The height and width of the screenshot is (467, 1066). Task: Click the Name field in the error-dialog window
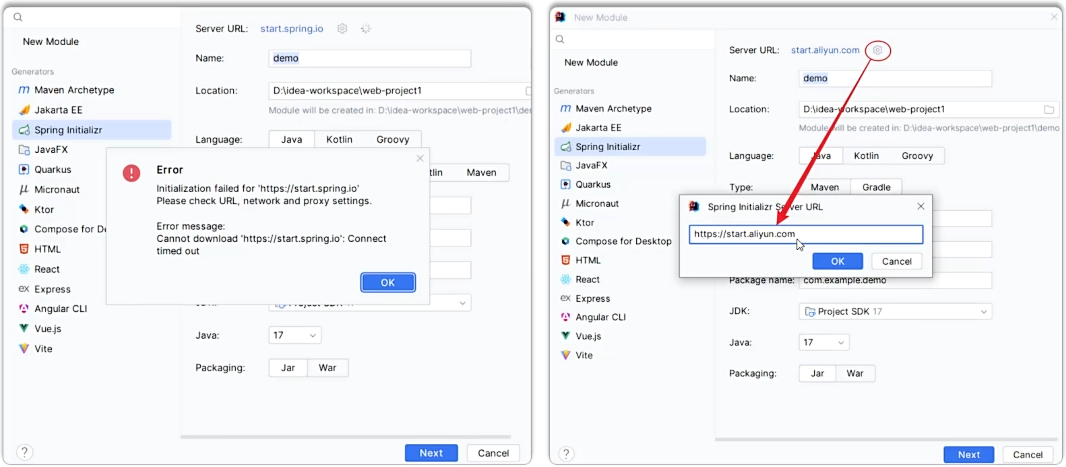(x=370, y=58)
